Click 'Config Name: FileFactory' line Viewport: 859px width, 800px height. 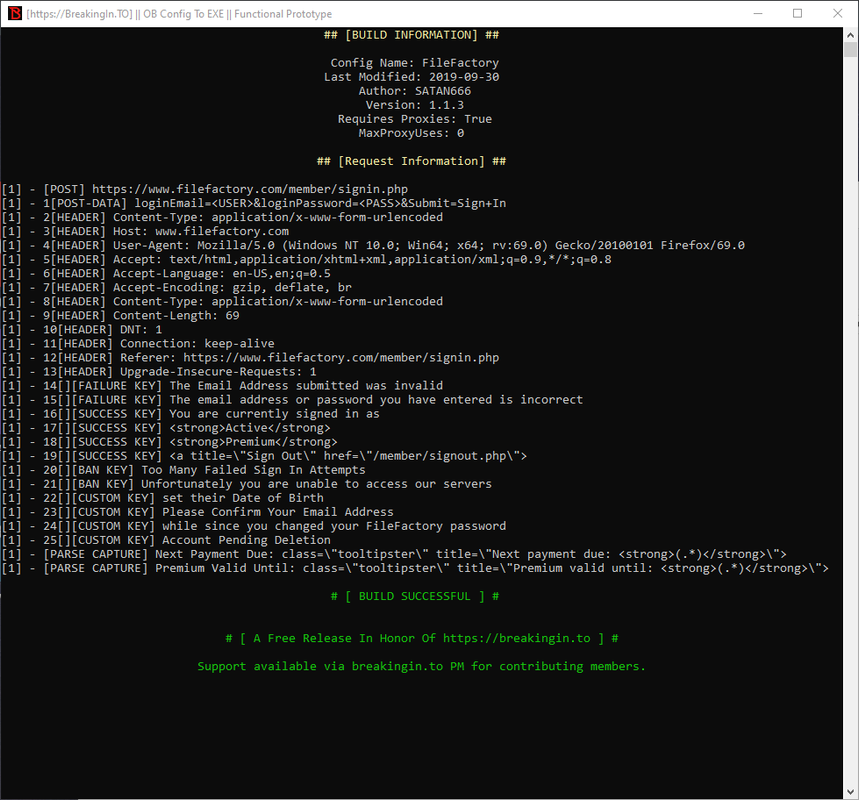click(x=415, y=63)
